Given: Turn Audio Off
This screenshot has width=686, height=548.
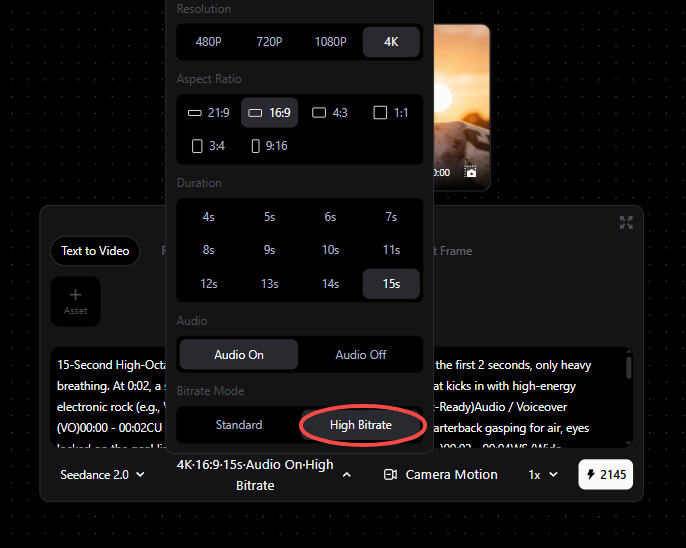Looking at the screenshot, I should [x=360, y=355].
